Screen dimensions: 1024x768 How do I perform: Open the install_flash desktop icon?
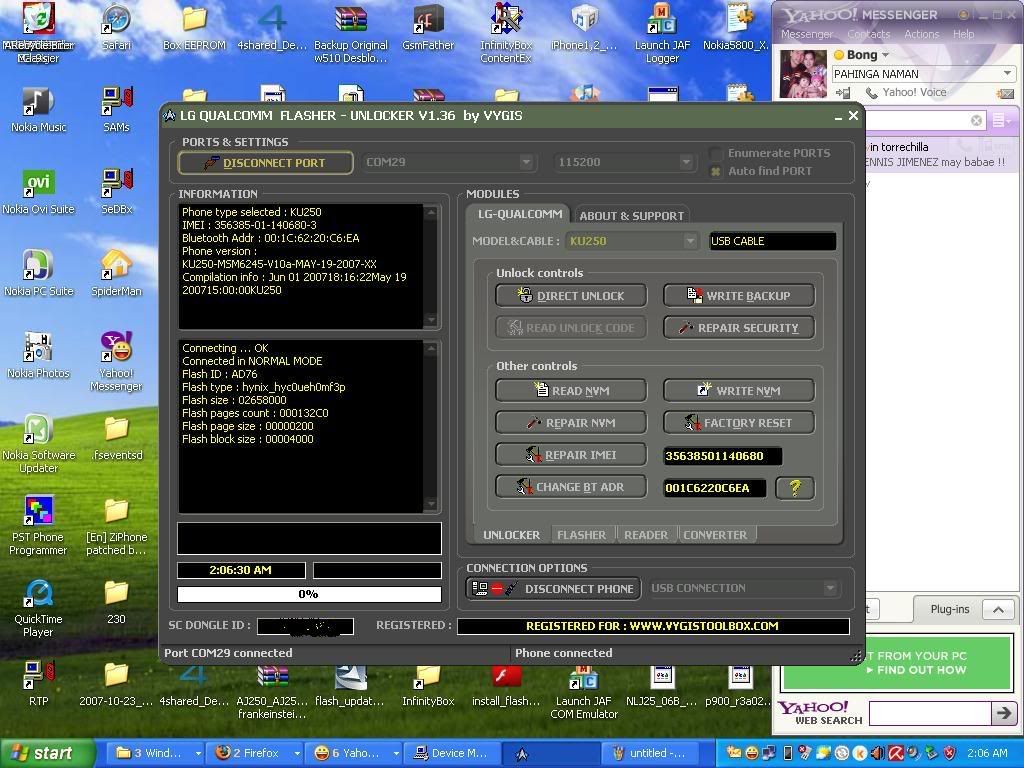click(x=506, y=684)
